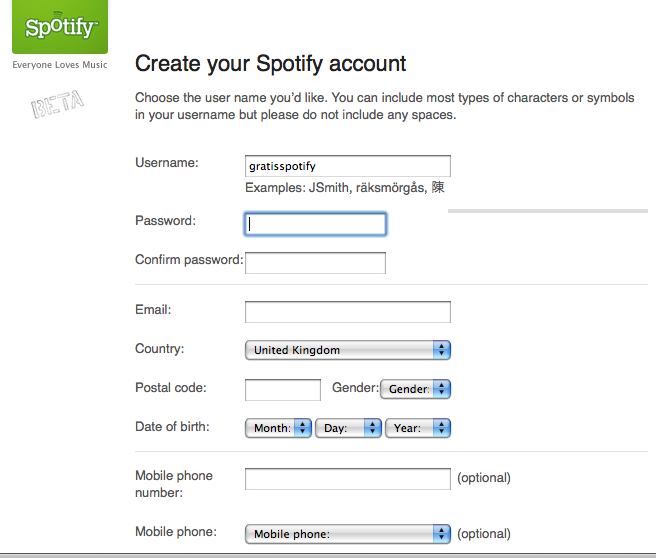Click the Date of birth label

(172, 427)
